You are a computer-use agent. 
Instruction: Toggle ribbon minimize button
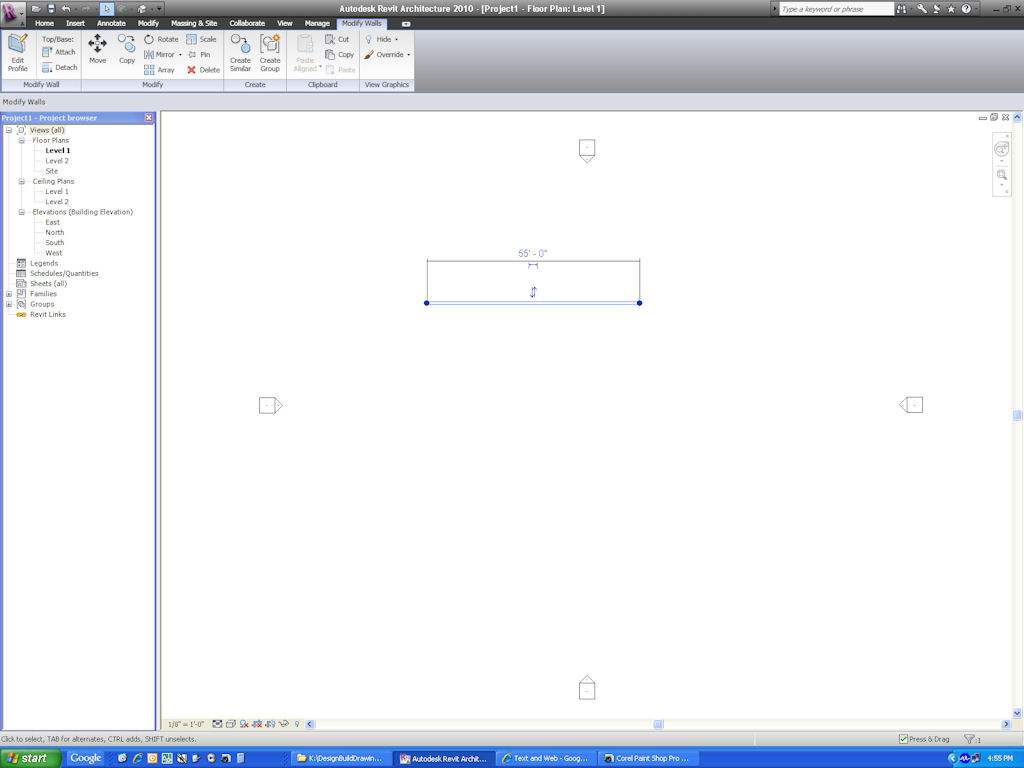[406, 24]
